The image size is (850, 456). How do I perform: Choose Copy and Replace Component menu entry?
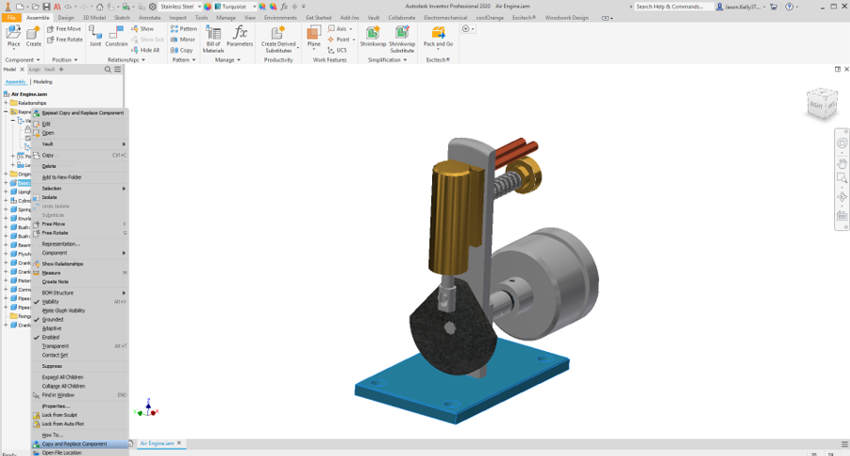(74, 444)
